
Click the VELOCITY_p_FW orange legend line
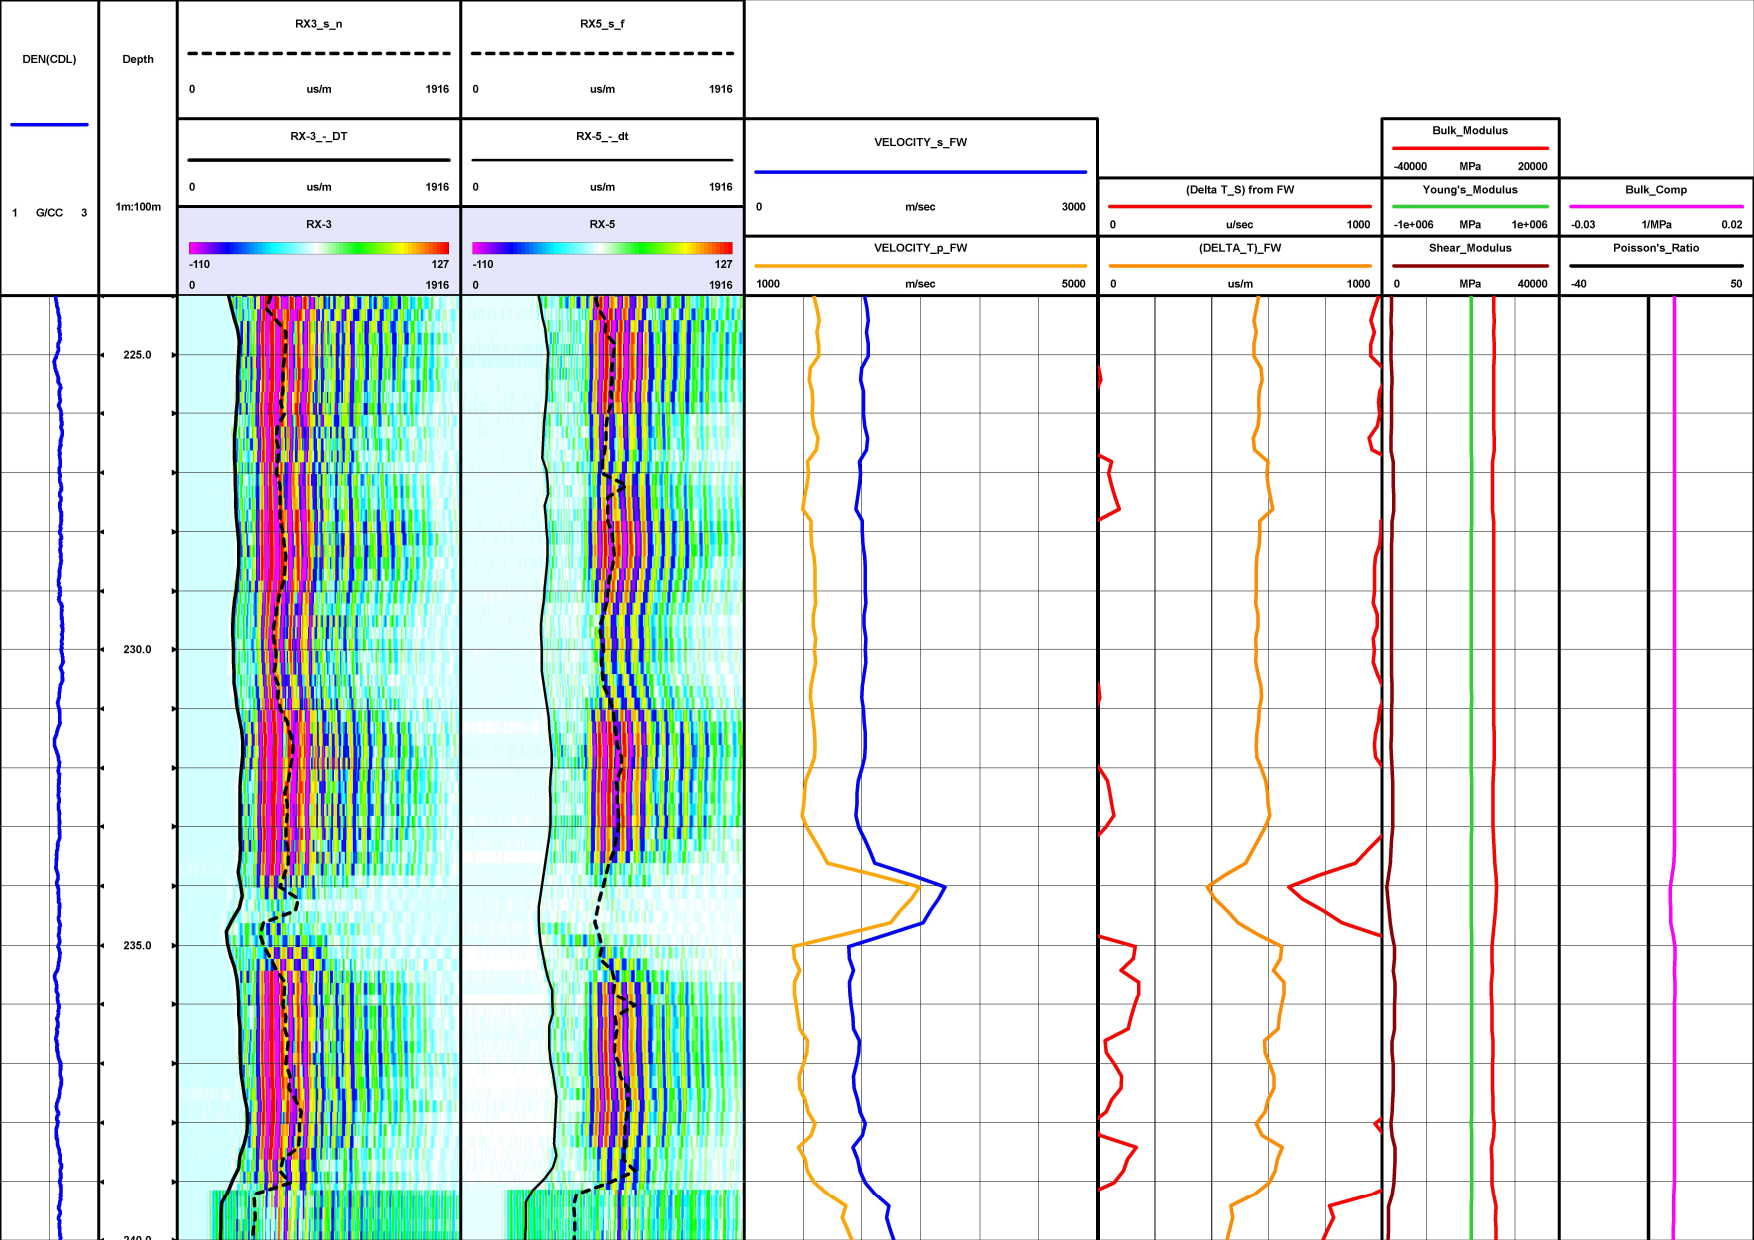point(918,265)
